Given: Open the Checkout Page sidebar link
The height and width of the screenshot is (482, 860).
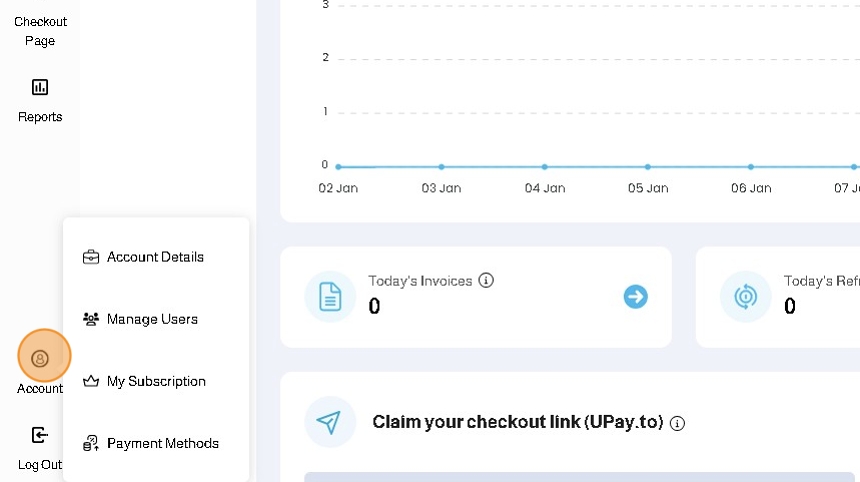Looking at the screenshot, I should pos(40,31).
